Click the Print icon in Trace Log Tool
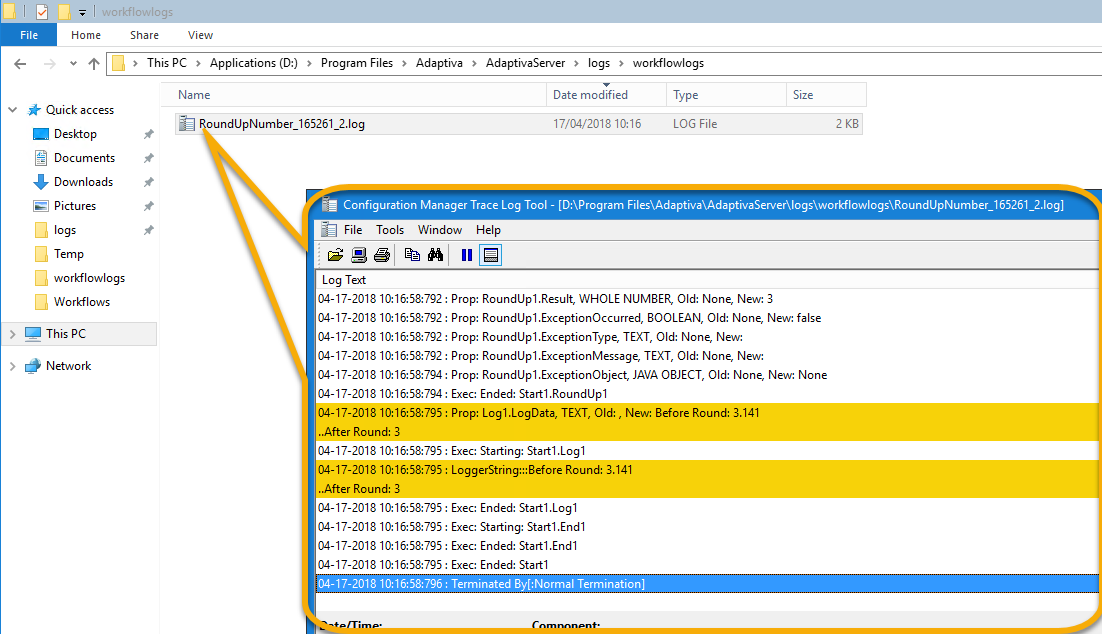The width and height of the screenshot is (1102, 634). [382, 255]
